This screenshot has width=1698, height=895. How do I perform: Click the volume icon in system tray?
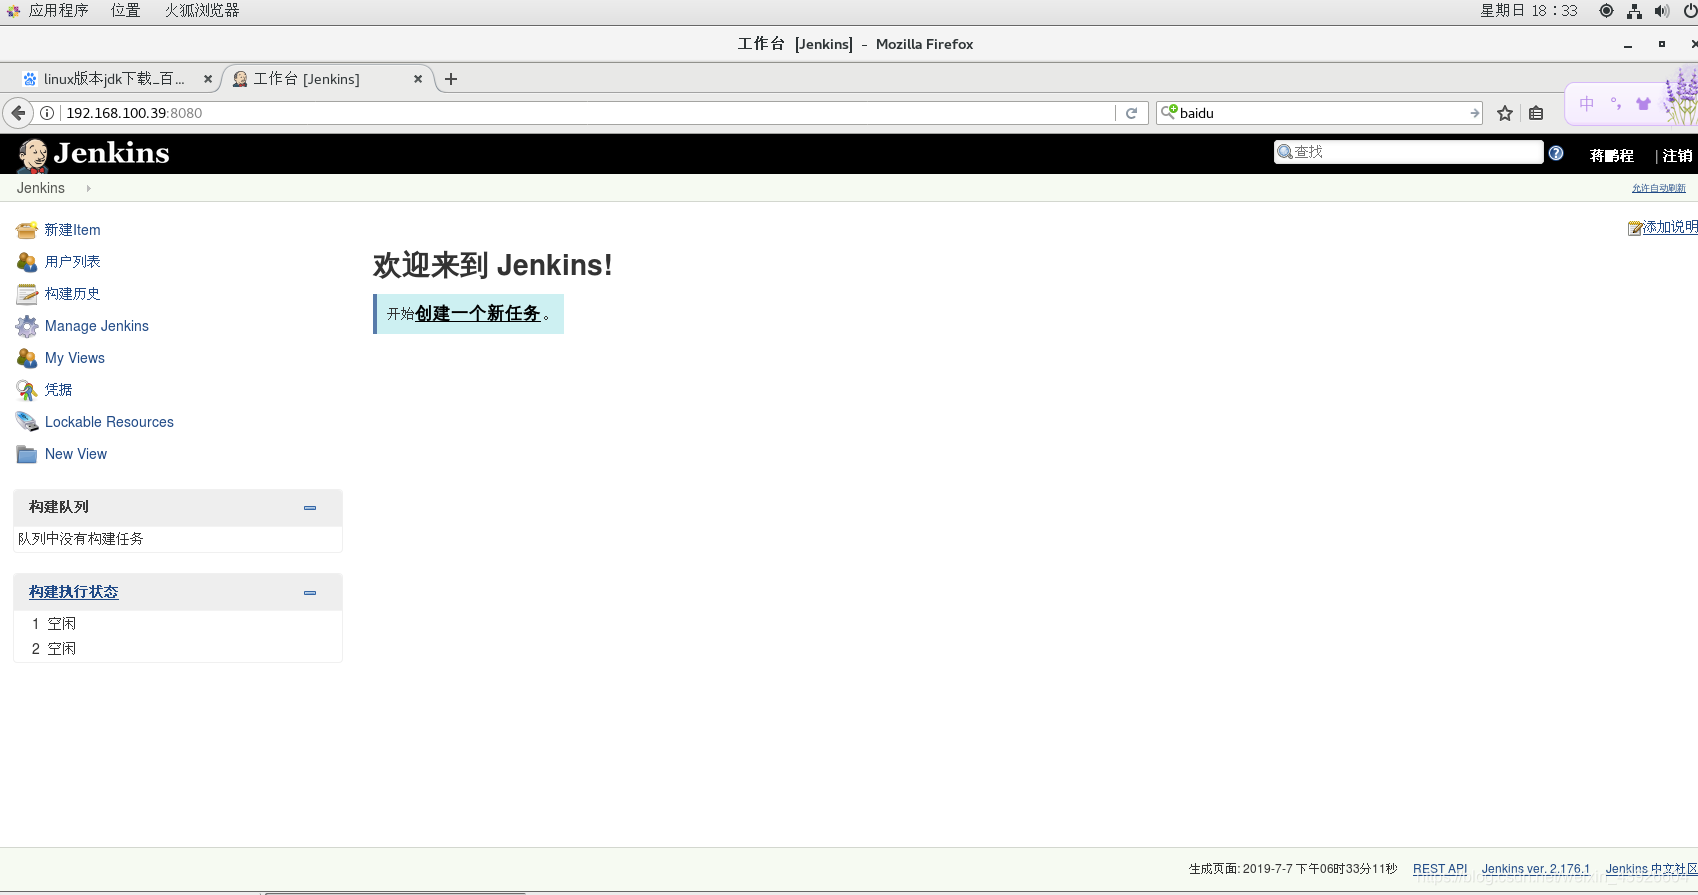[1661, 11]
